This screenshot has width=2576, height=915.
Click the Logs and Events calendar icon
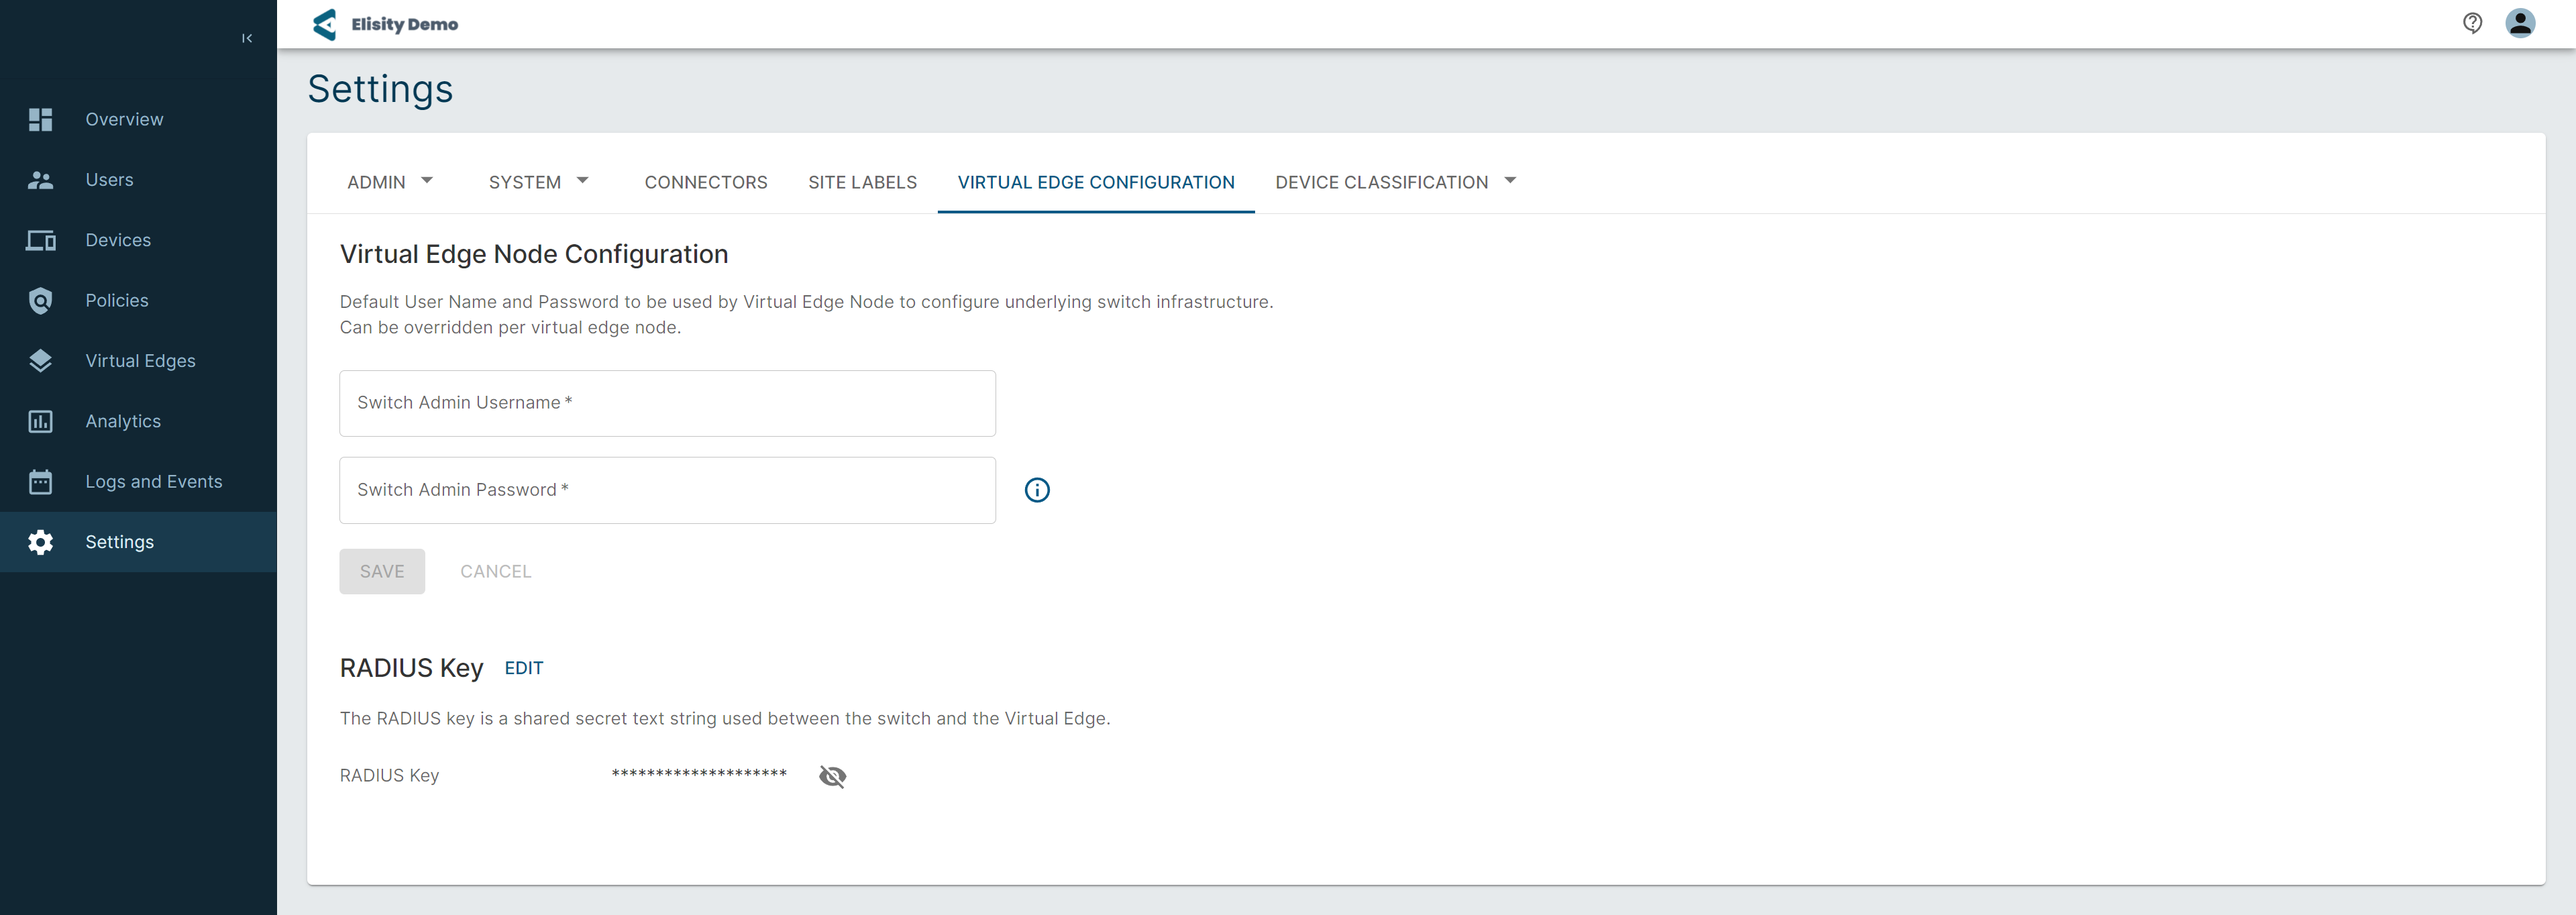pos(40,482)
